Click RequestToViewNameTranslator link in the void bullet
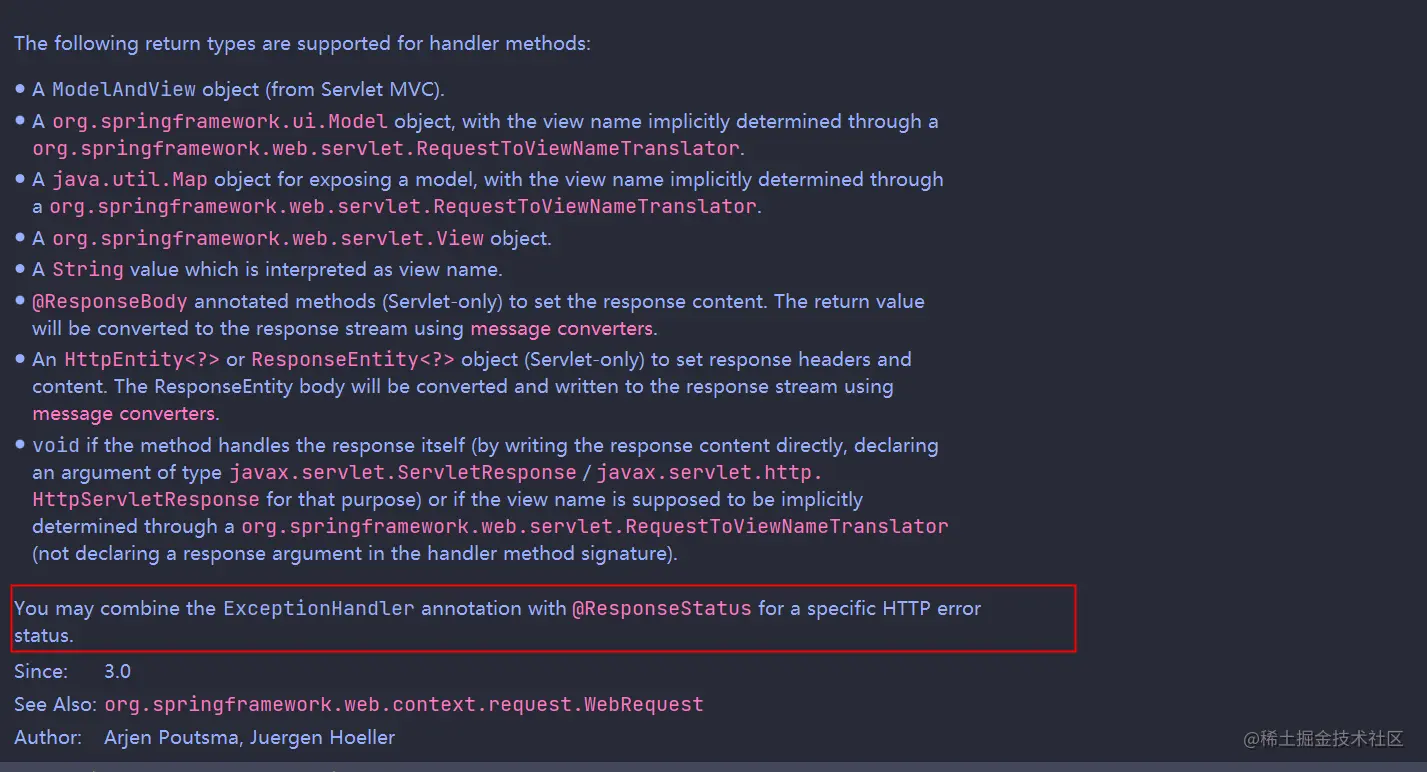This screenshot has height=772, width=1427. pyautogui.click(x=594, y=526)
